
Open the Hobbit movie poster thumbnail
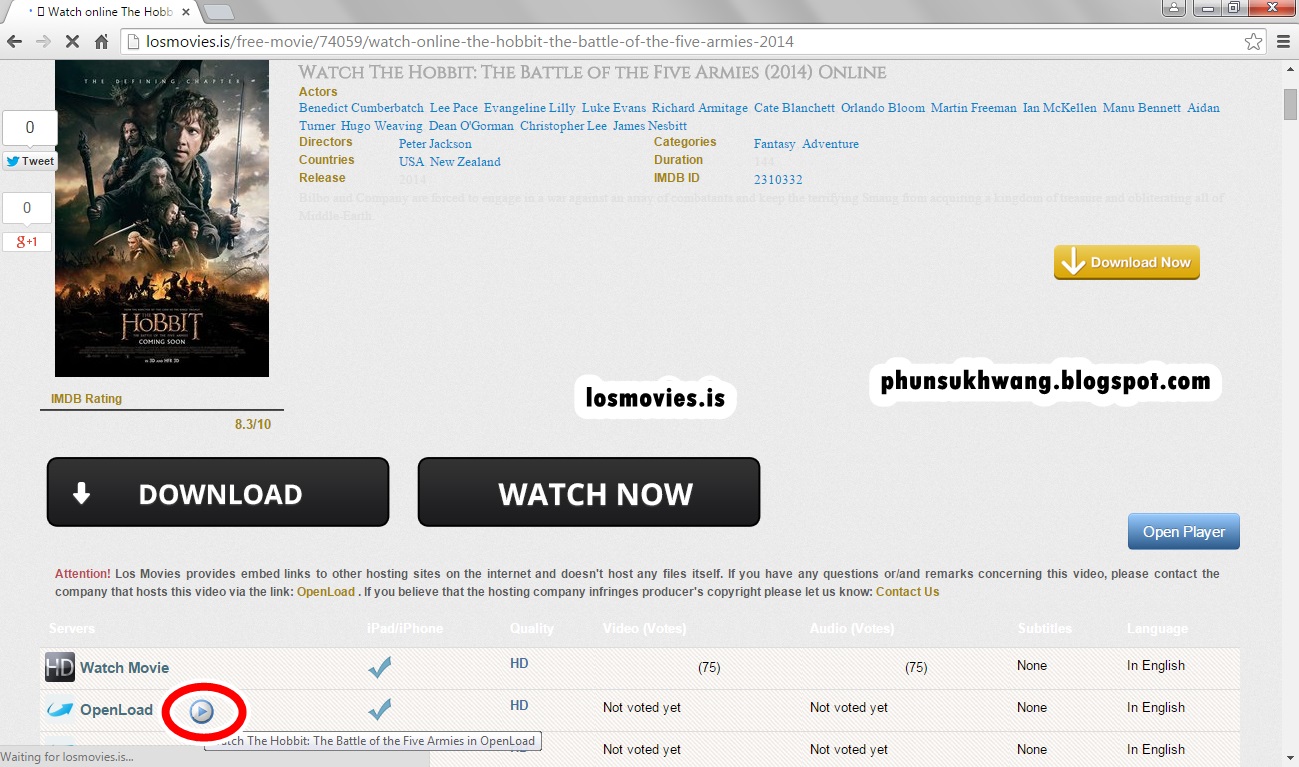pyautogui.click(x=162, y=218)
